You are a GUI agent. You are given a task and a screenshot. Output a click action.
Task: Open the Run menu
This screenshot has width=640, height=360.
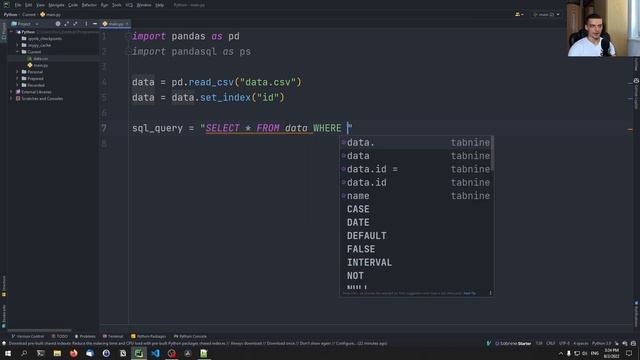click(104, 5)
